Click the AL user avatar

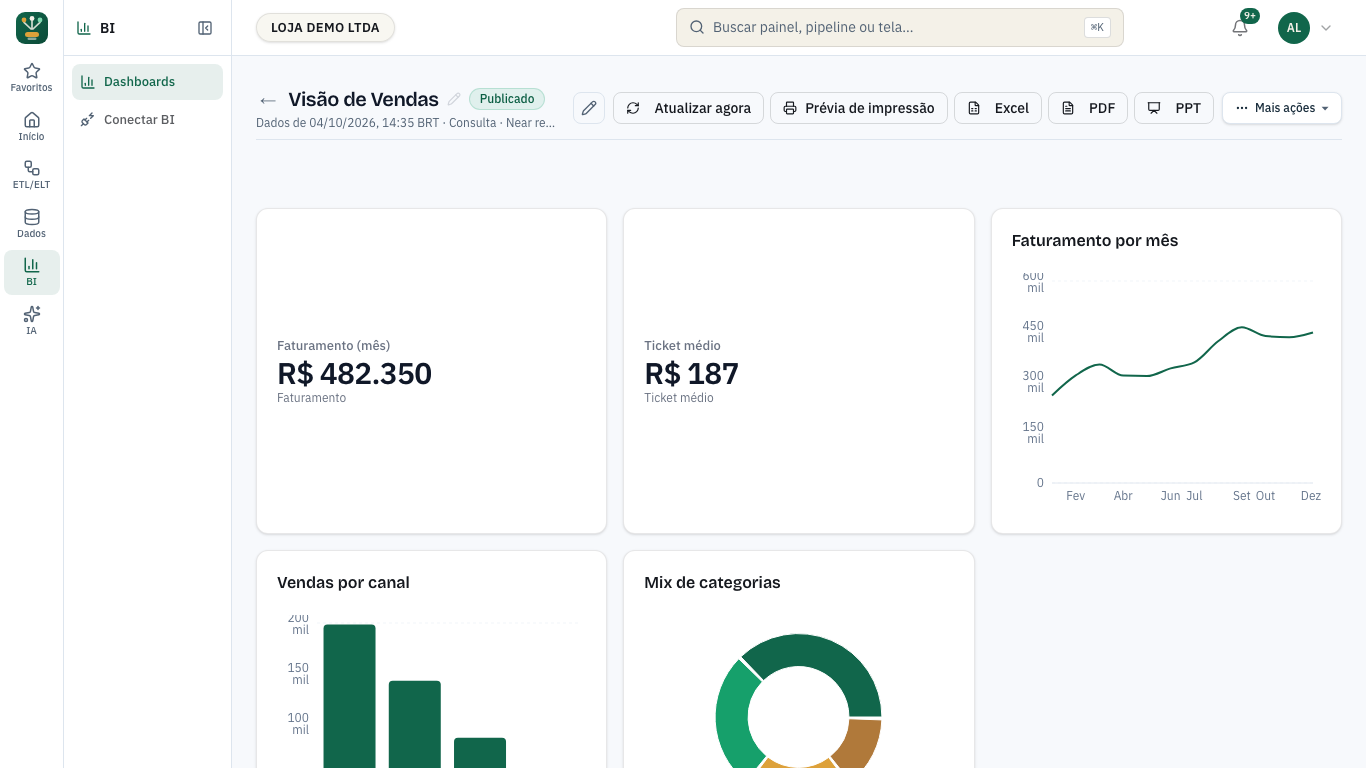pos(1294,28)
